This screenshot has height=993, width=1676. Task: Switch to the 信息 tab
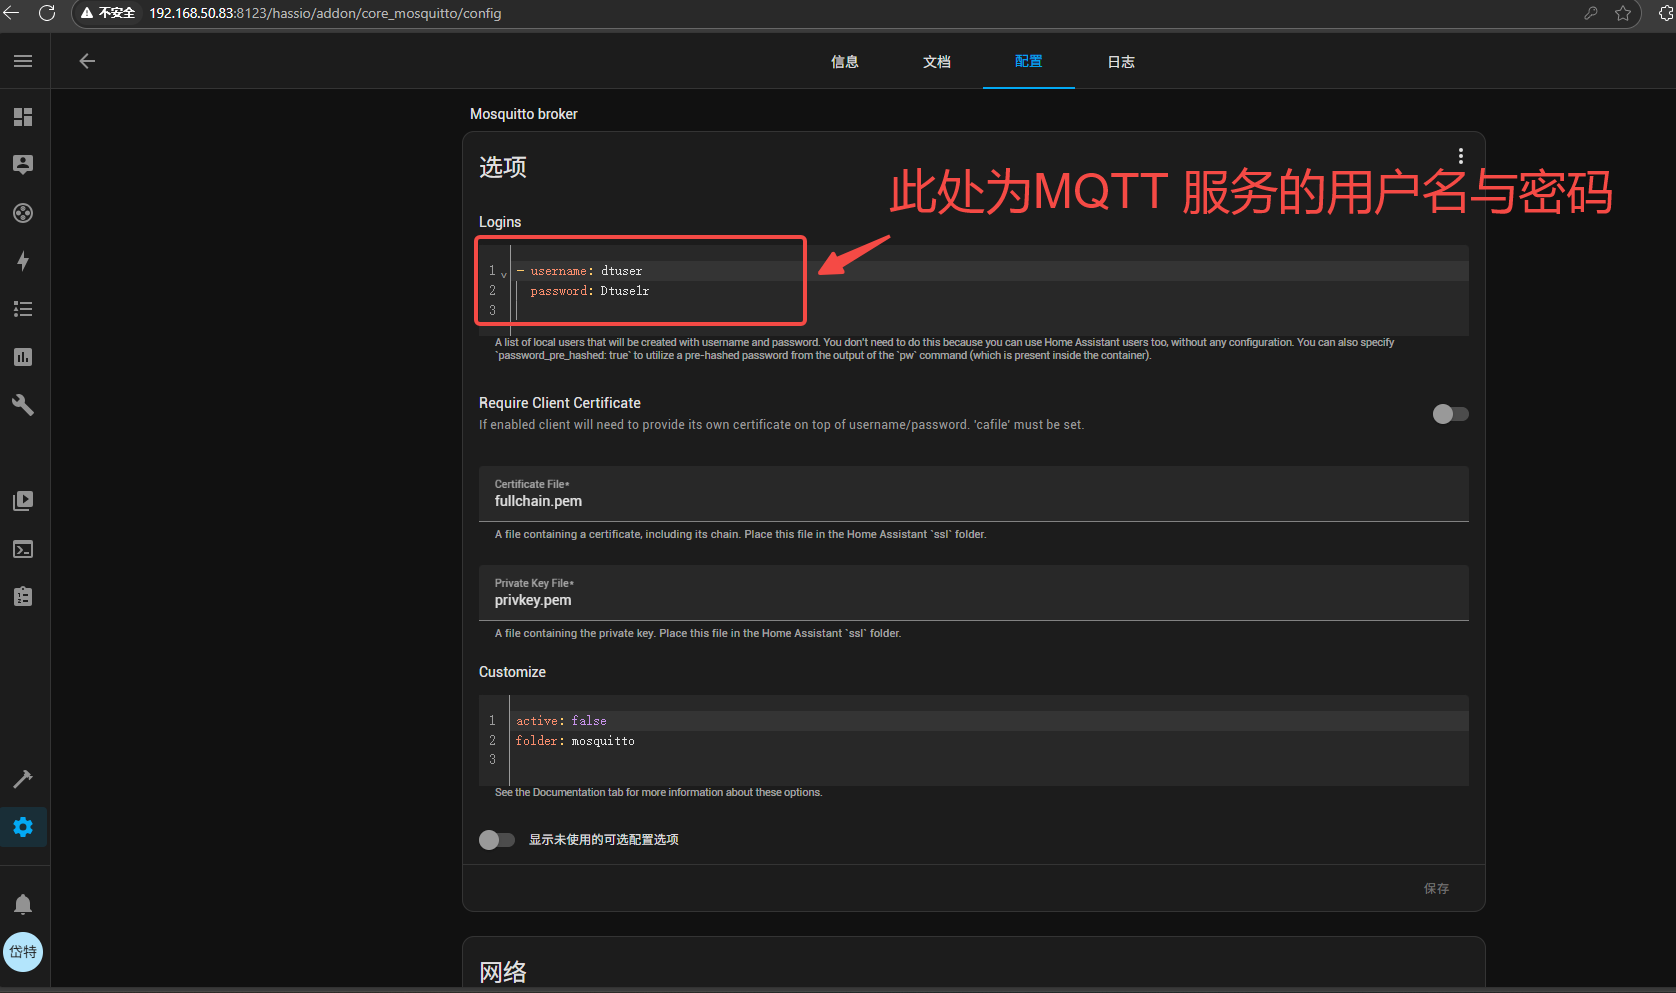pyautogui.click(x=844, y=62)
